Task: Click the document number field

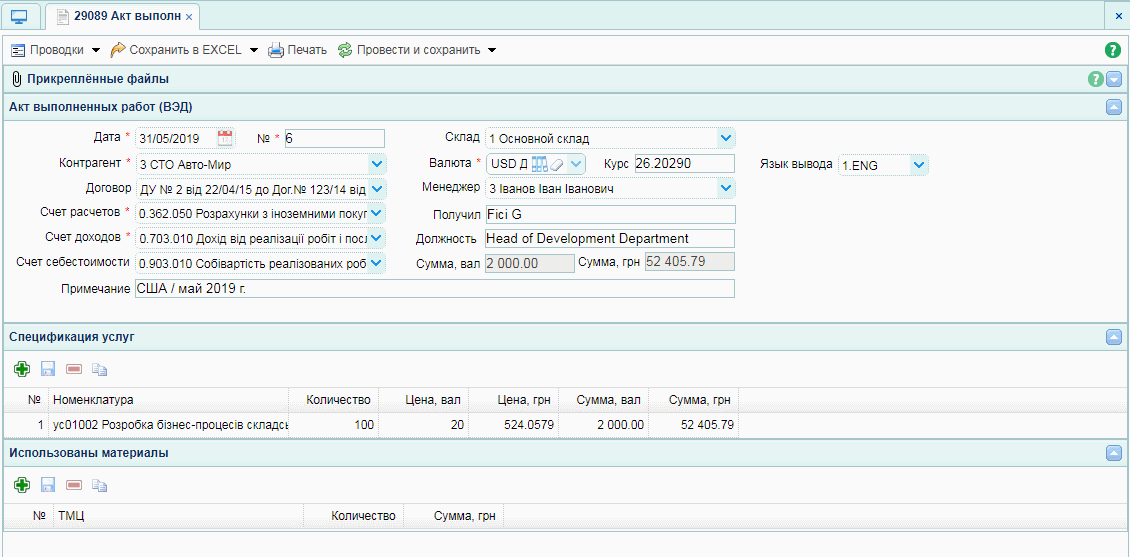Action: [x=334, y=138]
